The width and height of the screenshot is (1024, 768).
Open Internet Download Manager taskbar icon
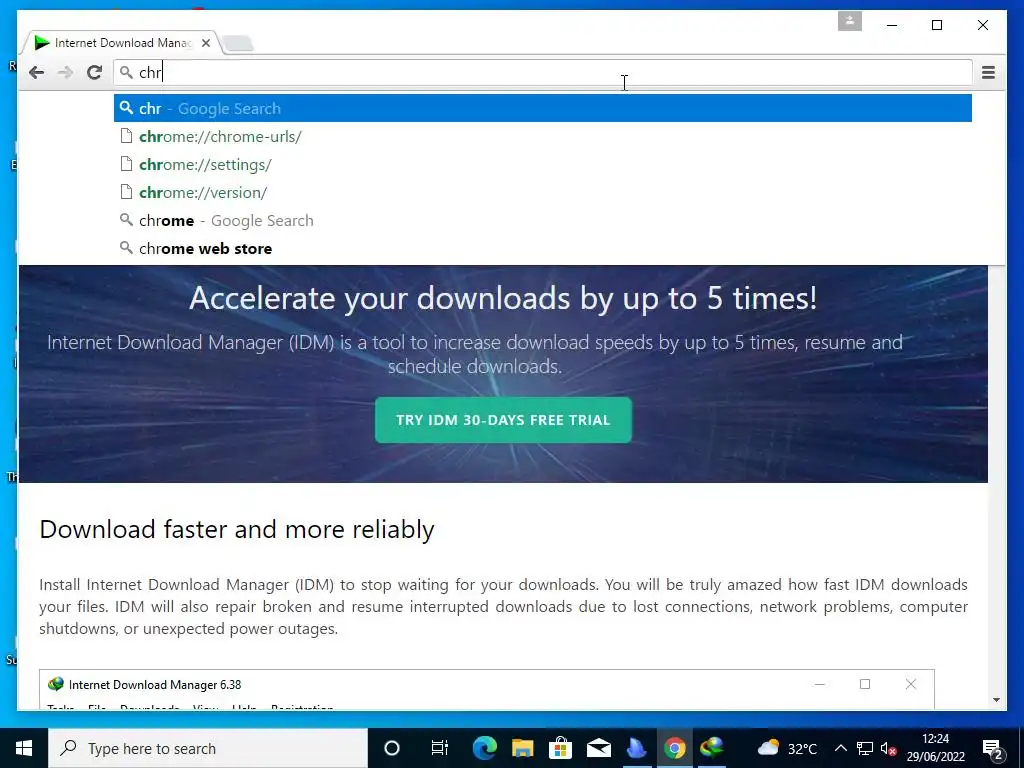point(712,748)
